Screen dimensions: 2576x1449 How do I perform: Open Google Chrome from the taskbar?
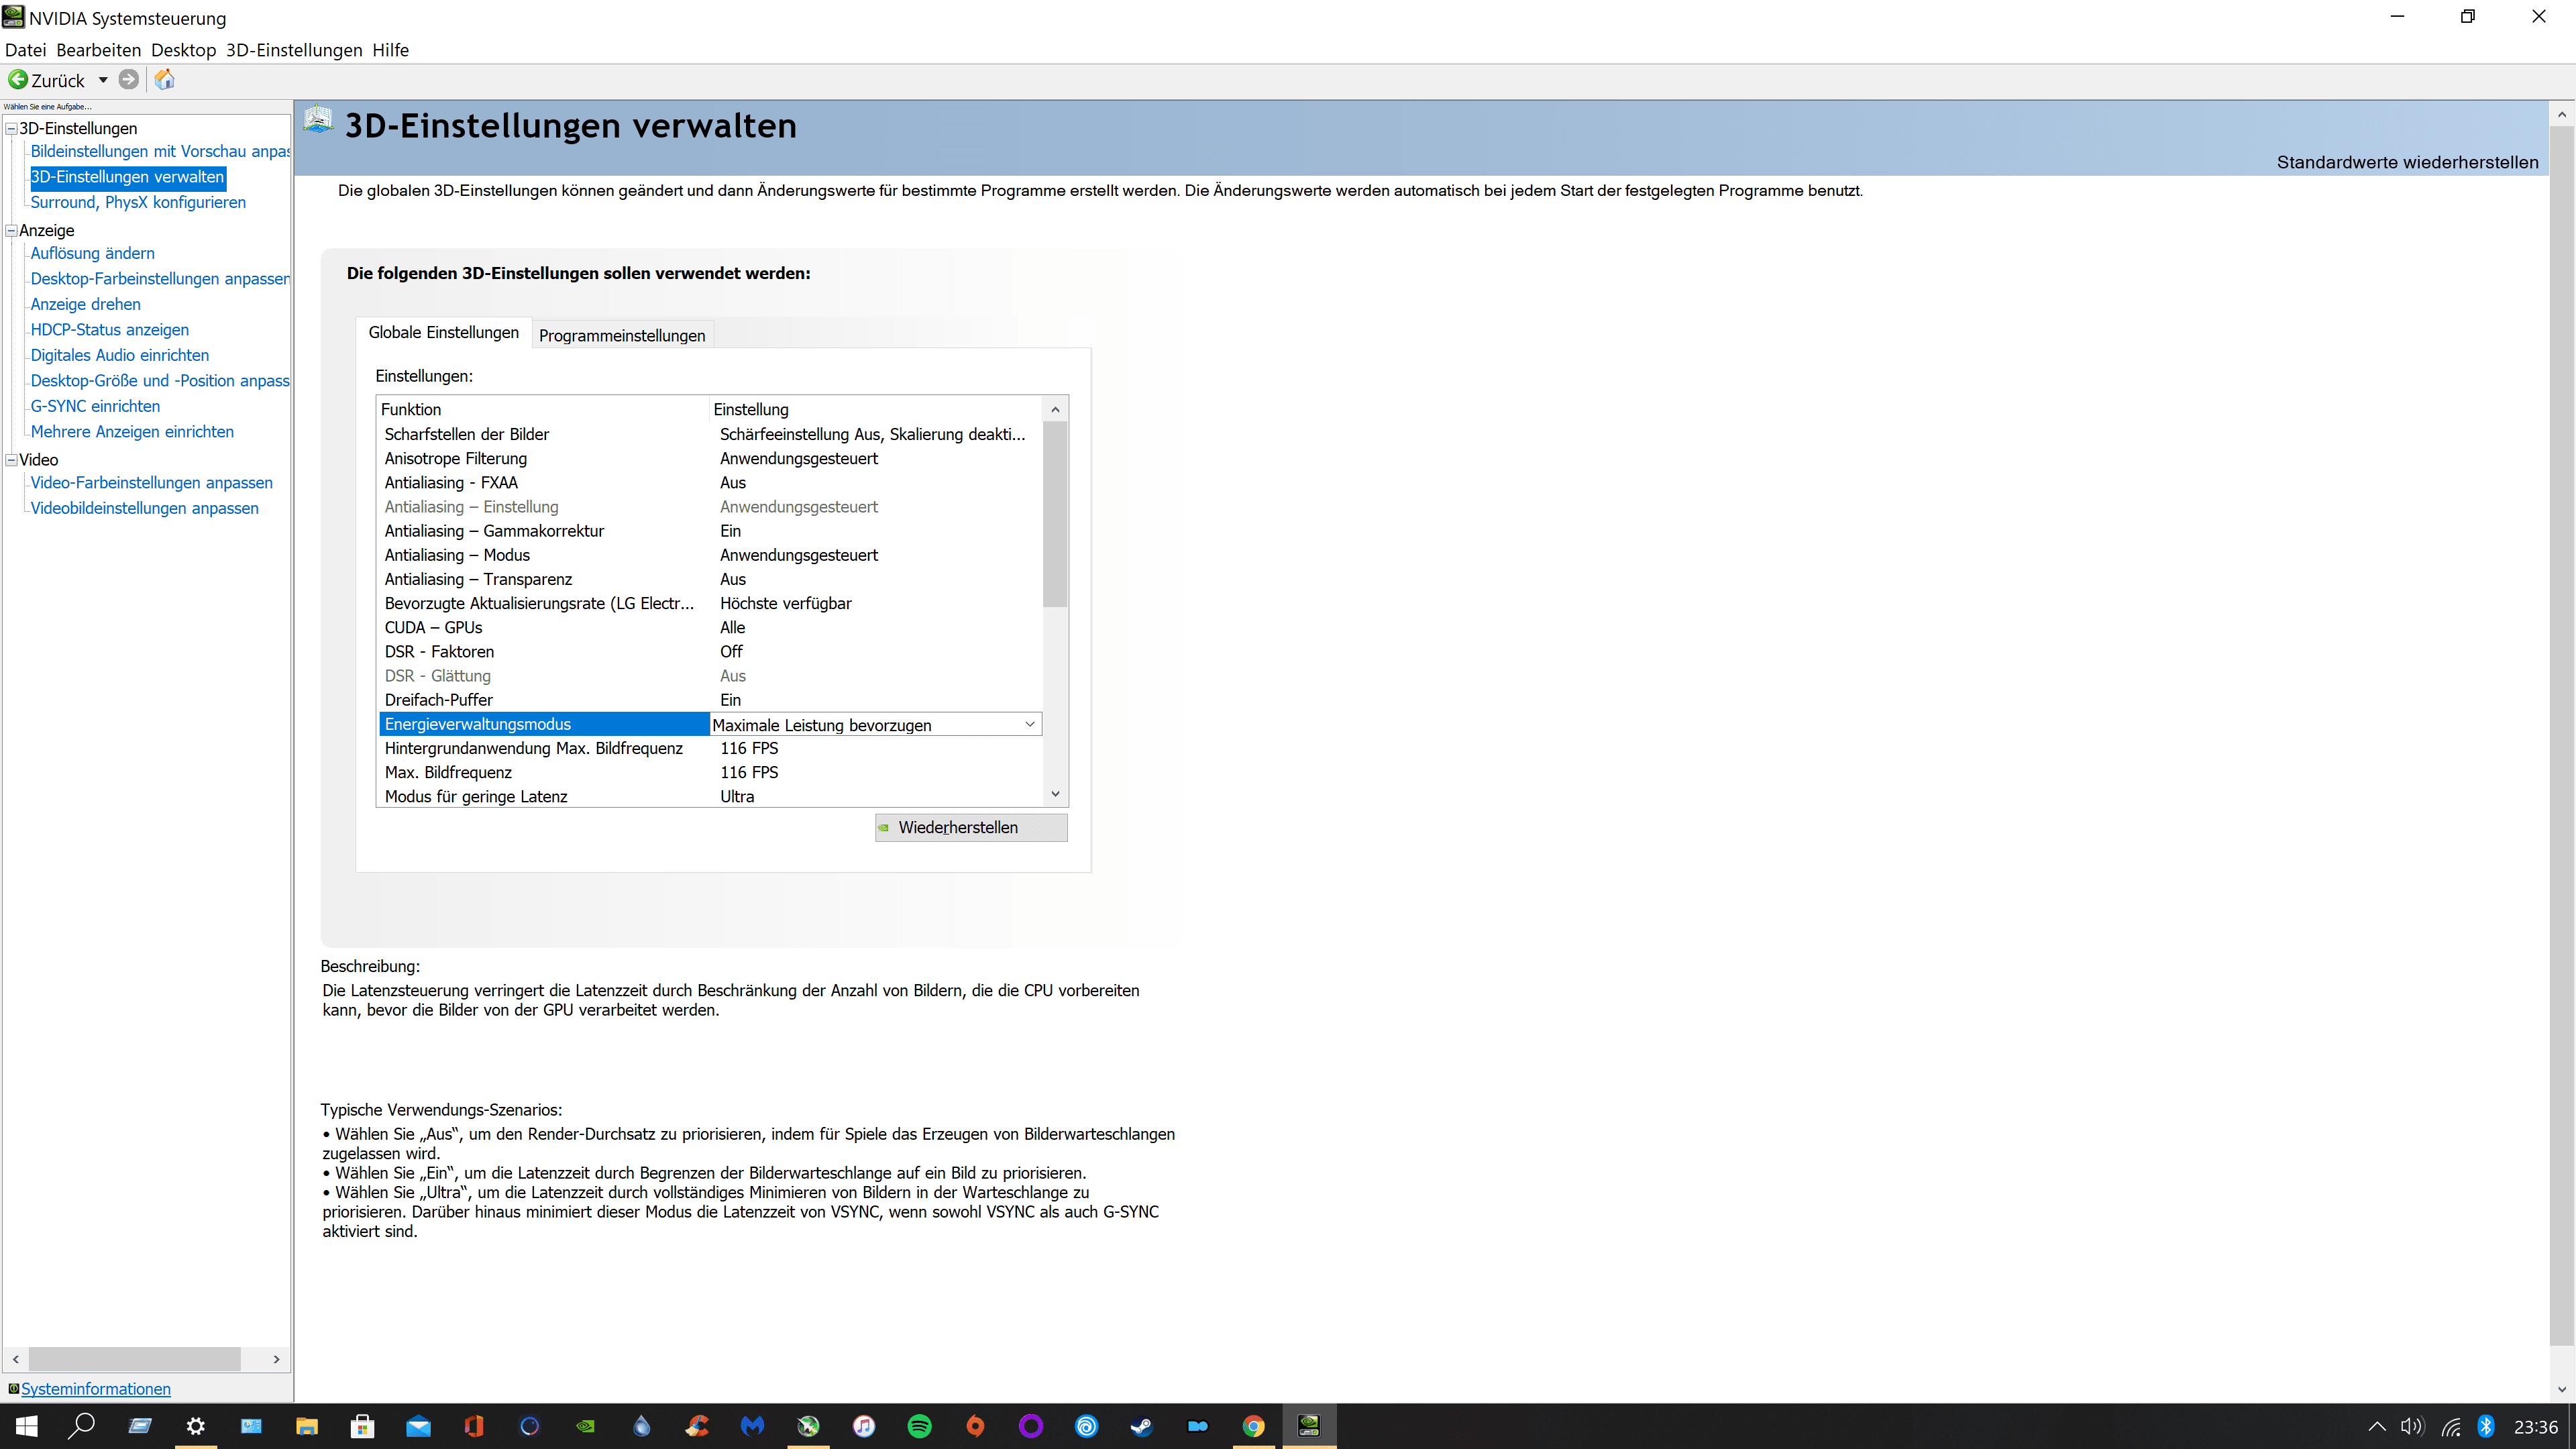coord(1253,1426)
